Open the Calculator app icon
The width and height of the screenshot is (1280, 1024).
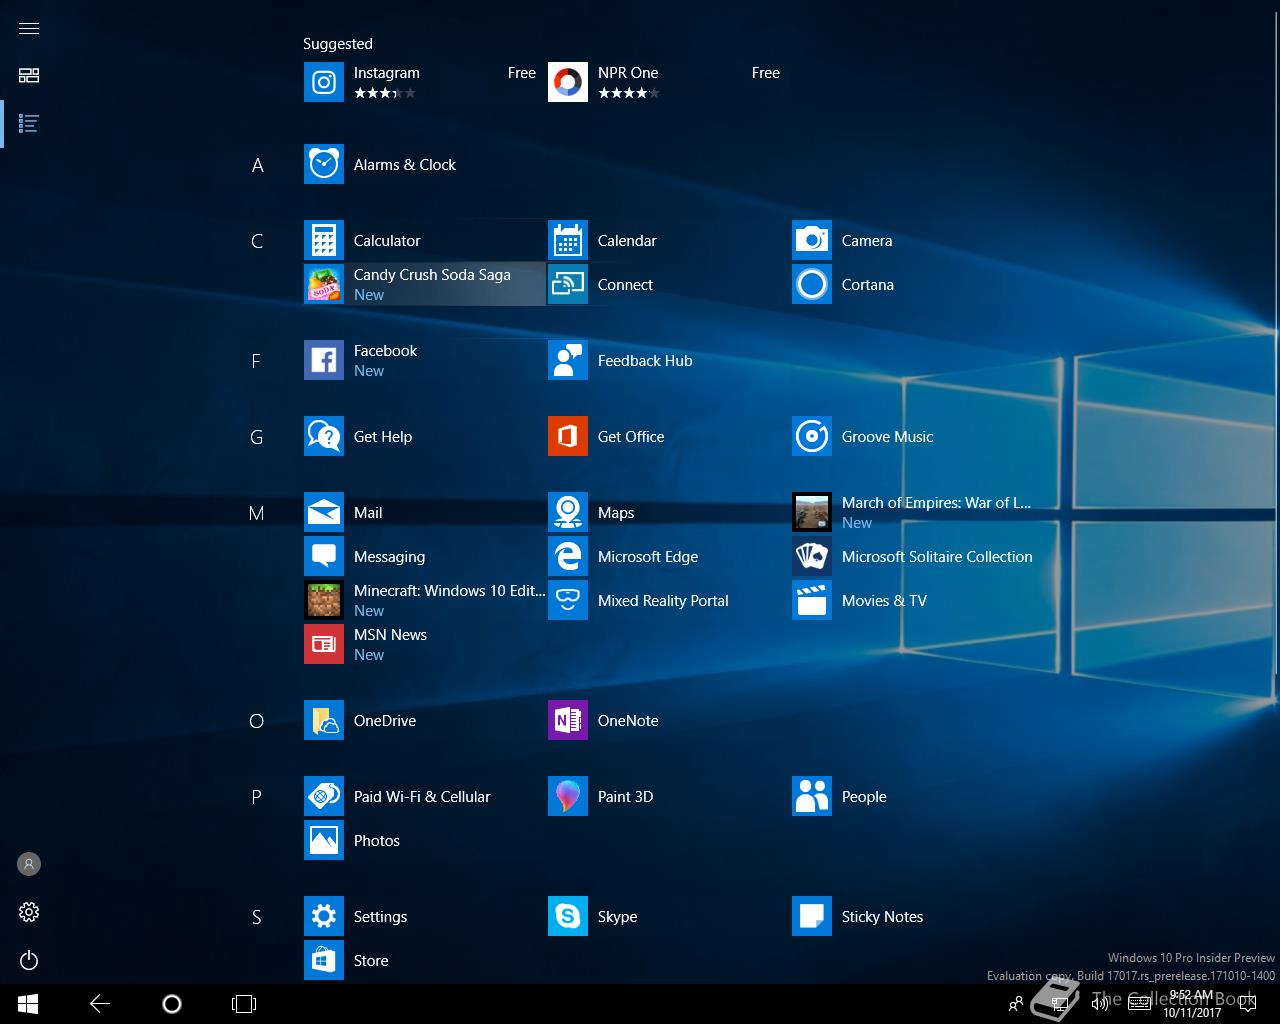tap(323, 240)
